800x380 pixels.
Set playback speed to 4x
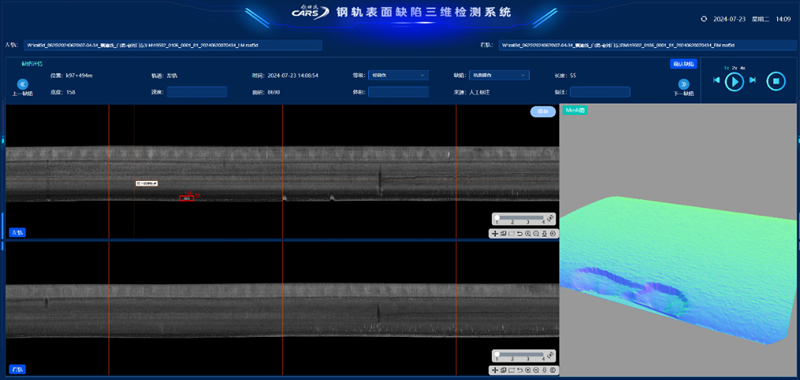(743, 68)
